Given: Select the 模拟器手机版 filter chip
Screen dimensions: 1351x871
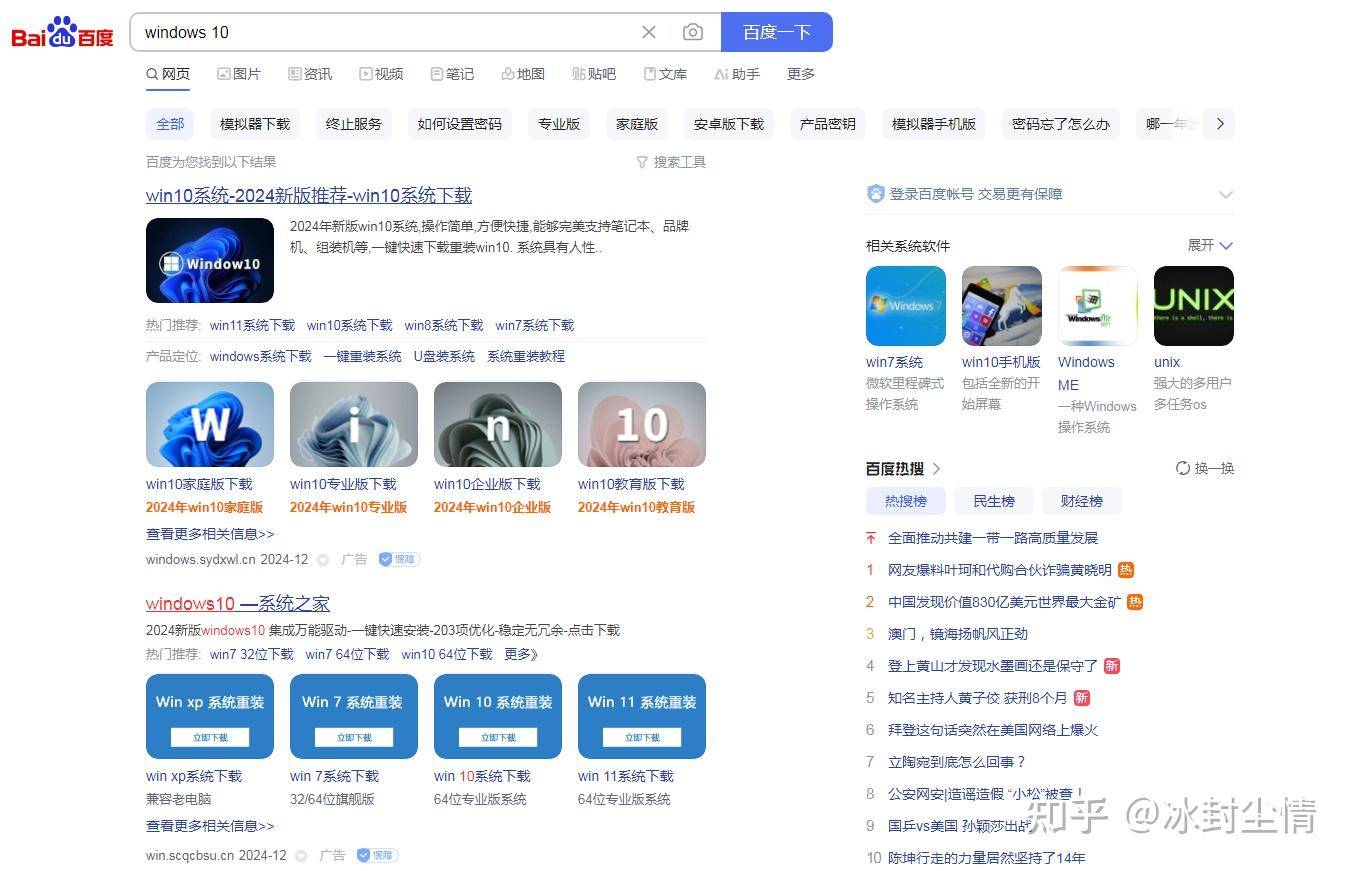Looking at the screenshot, I should click(x=934, y=124).
